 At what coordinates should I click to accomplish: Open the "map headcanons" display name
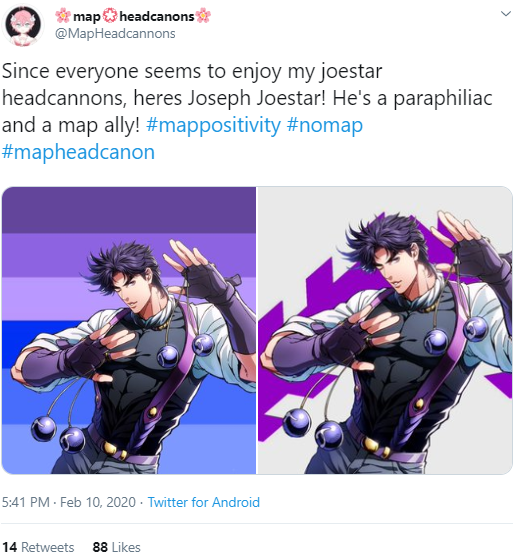[x=133, y=16]
